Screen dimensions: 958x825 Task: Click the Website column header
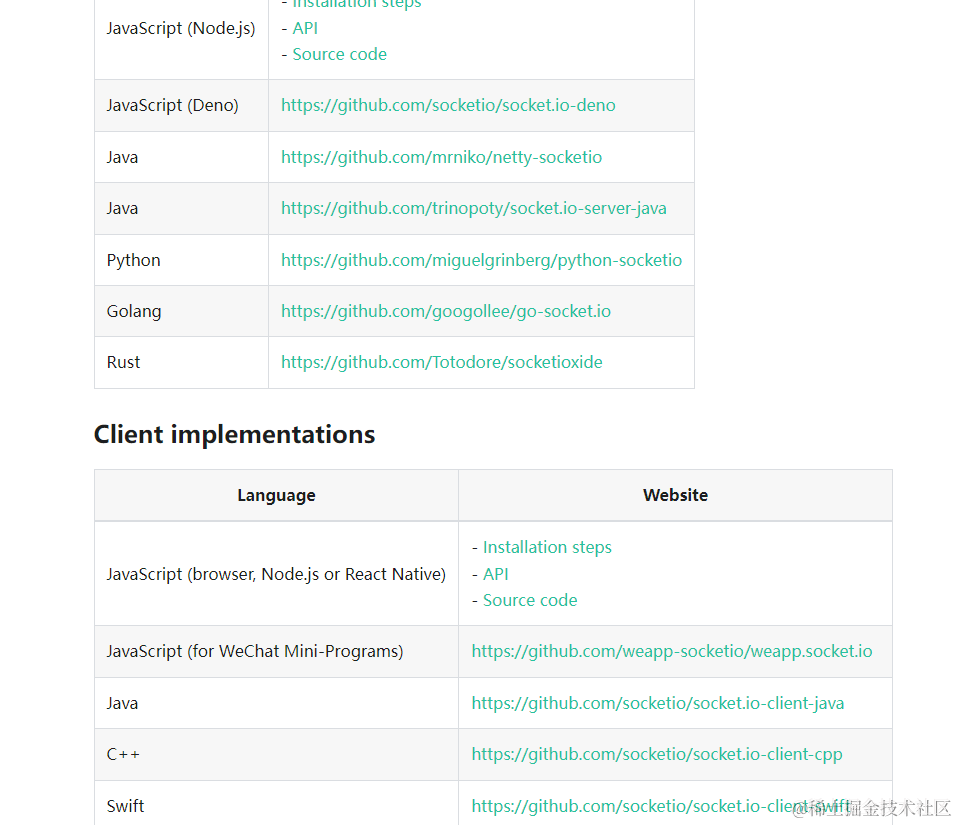point(675,495)
